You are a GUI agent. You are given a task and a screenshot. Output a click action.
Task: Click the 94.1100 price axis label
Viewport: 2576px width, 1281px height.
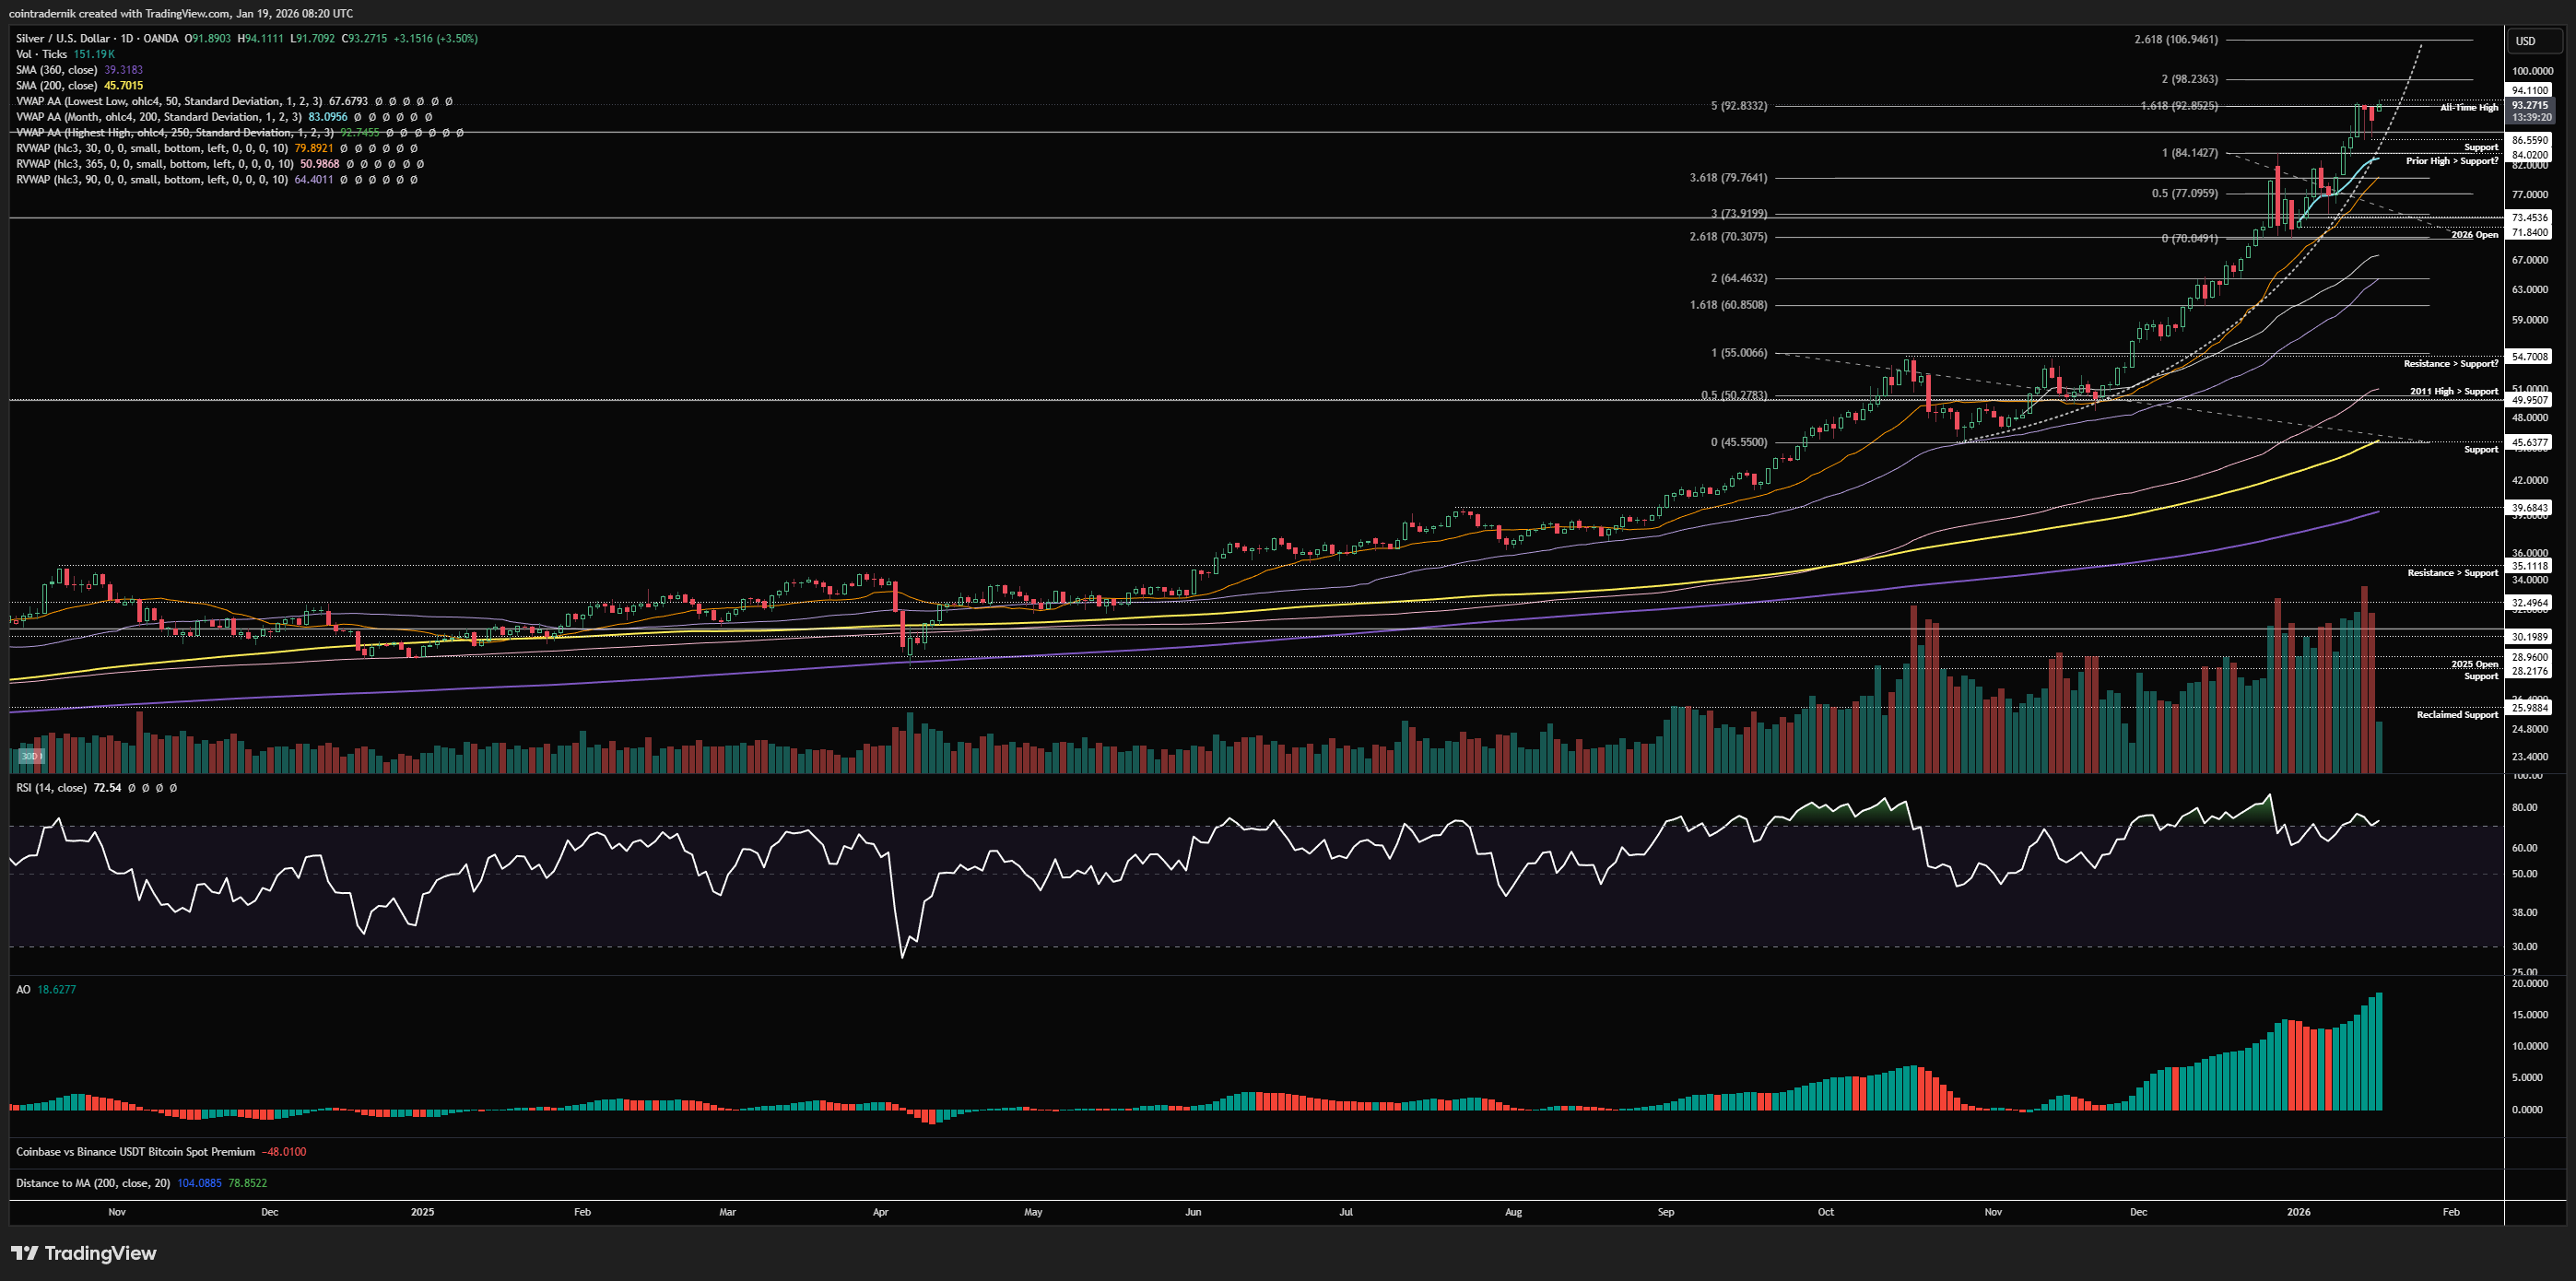click(2530, 90)
